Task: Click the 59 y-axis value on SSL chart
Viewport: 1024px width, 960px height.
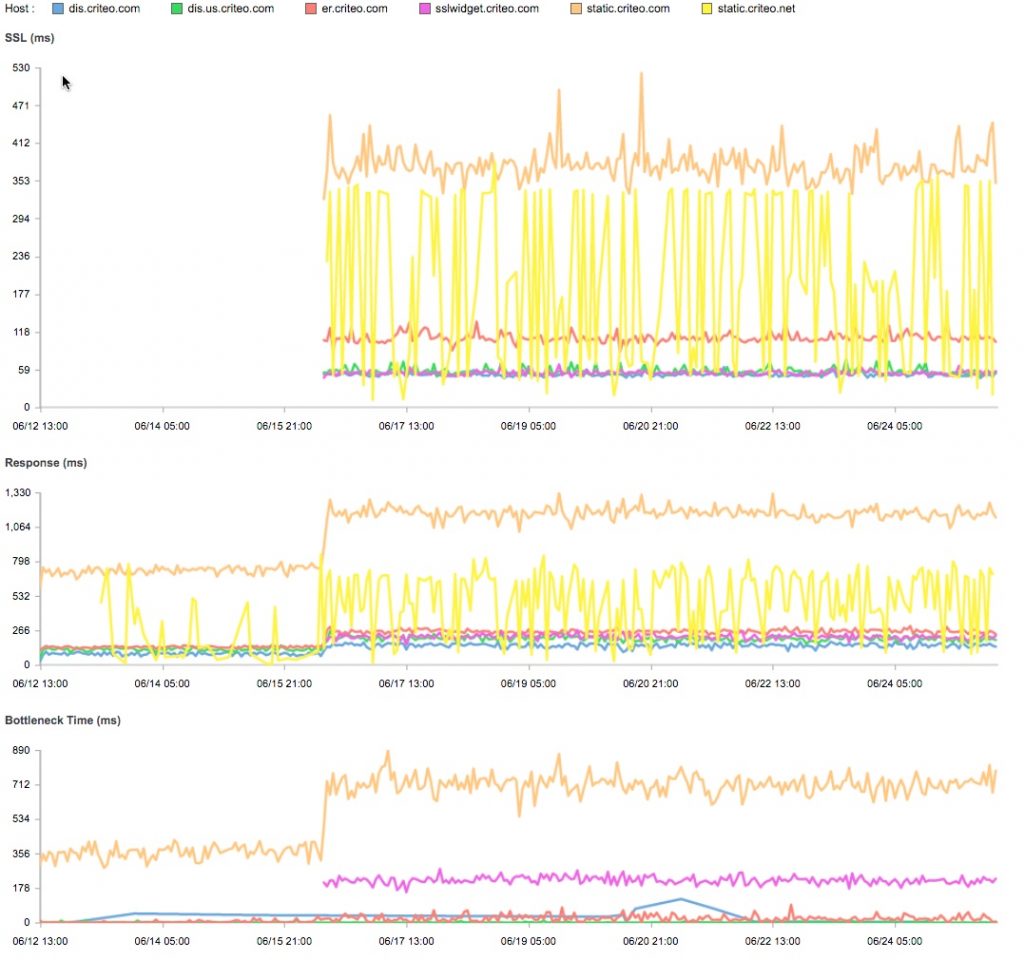Action: [24, 370]
